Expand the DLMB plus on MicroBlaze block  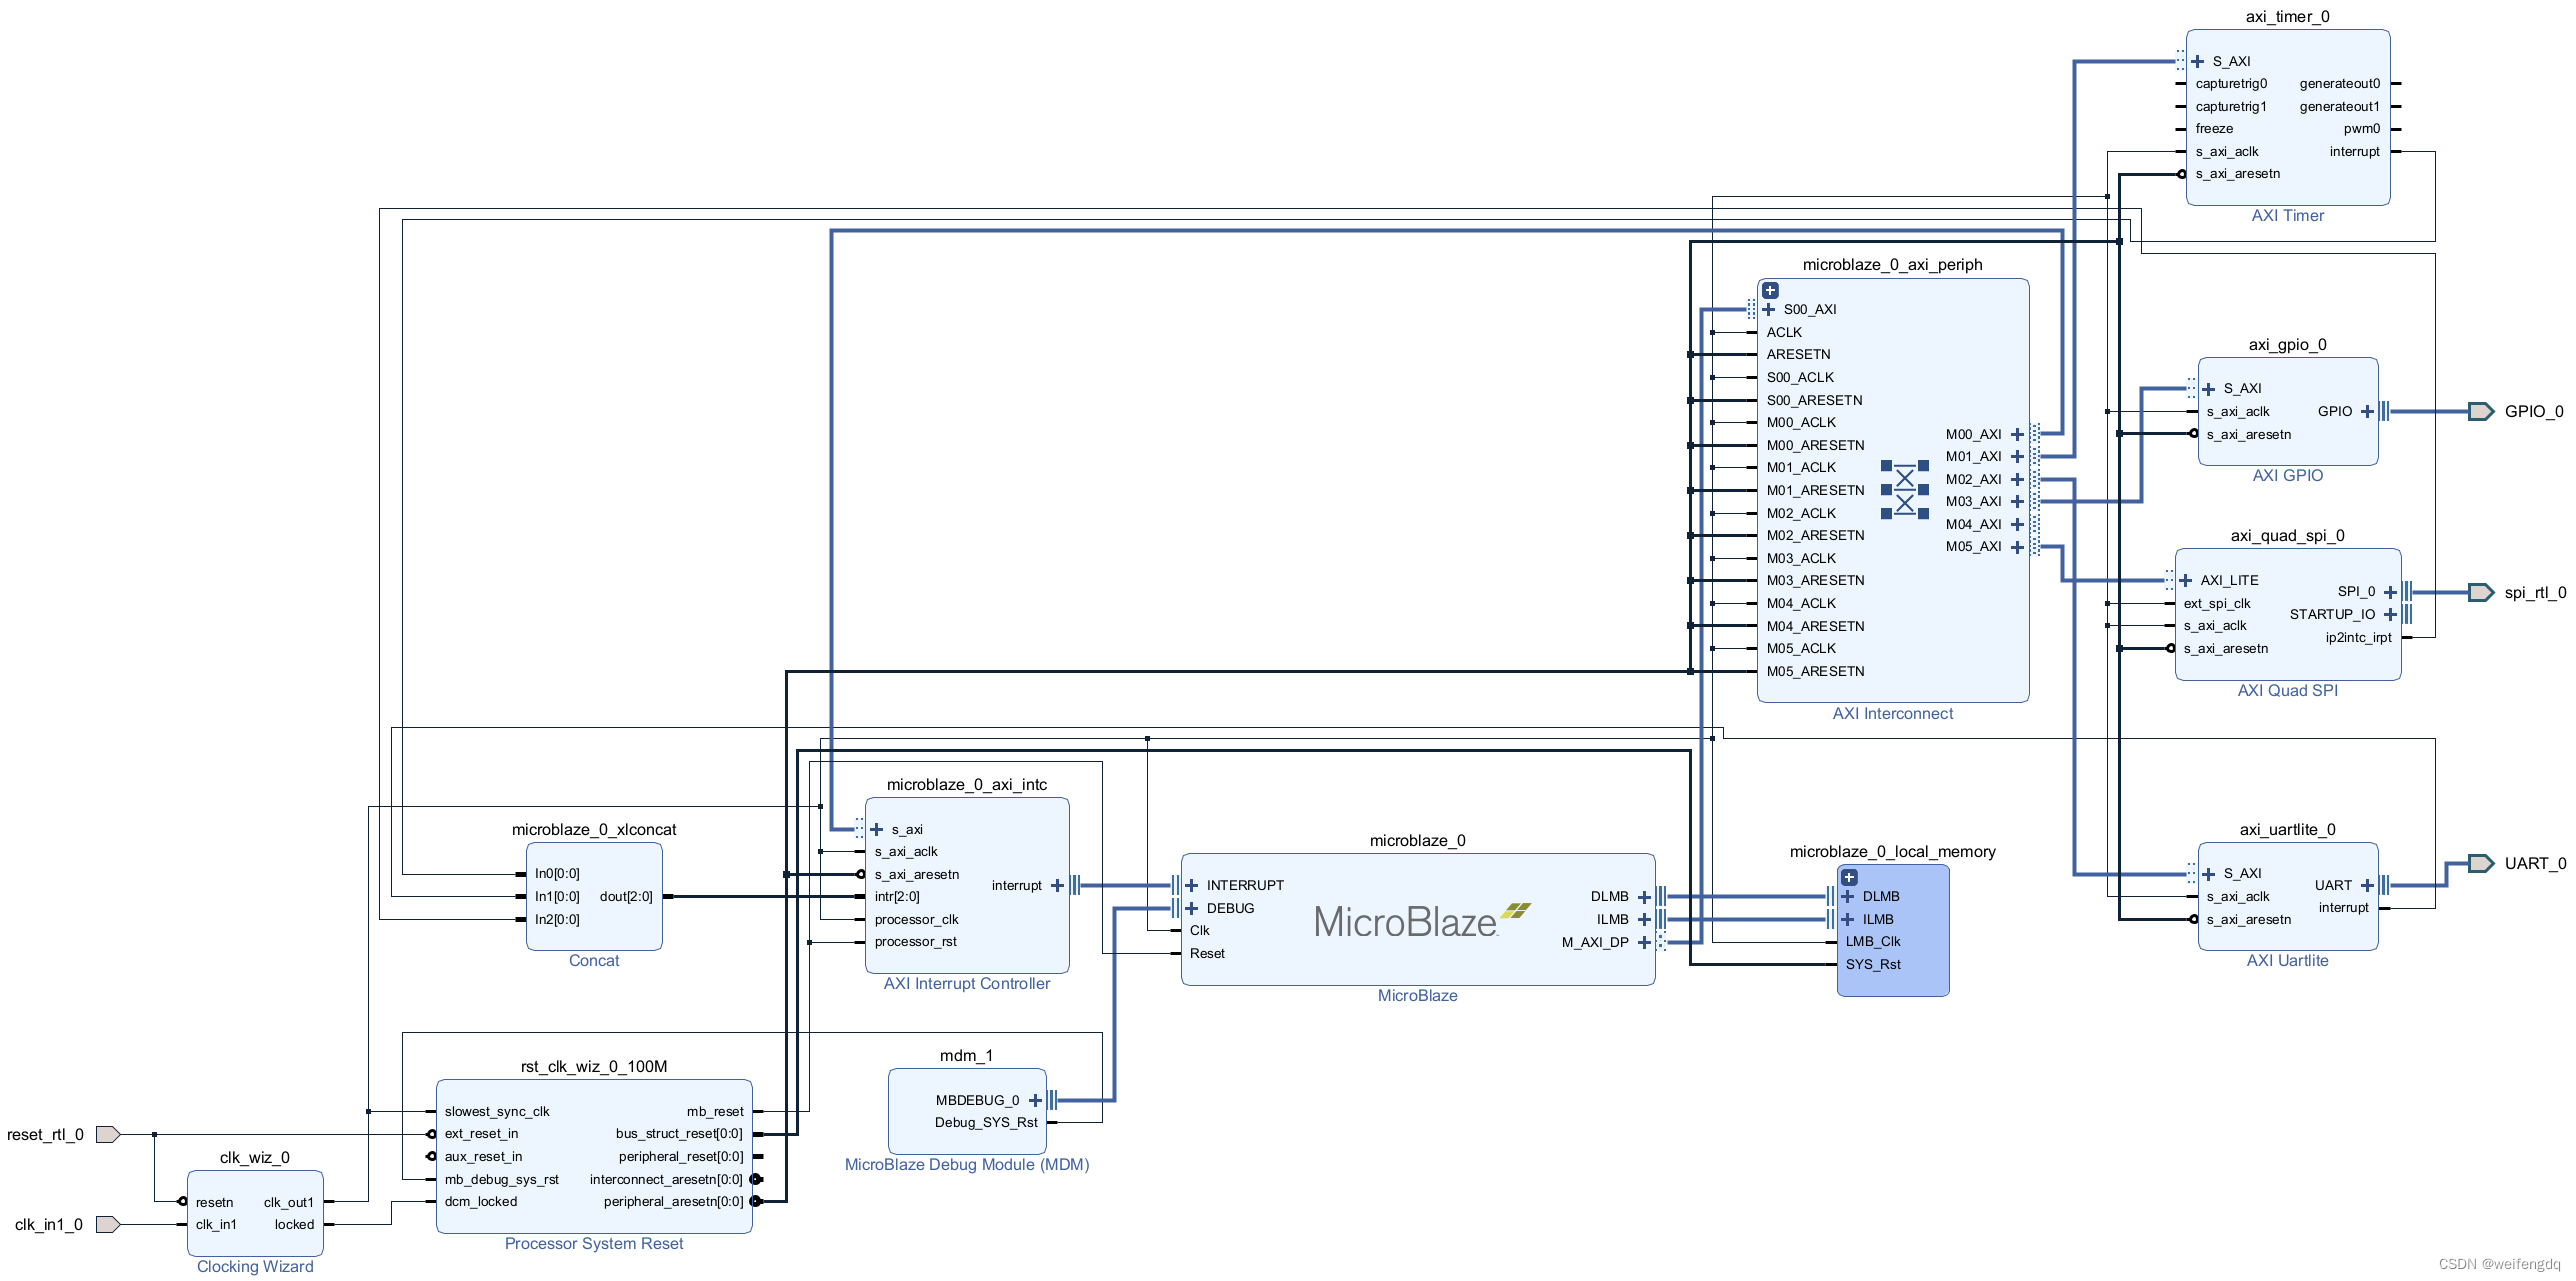(1644, 897)
